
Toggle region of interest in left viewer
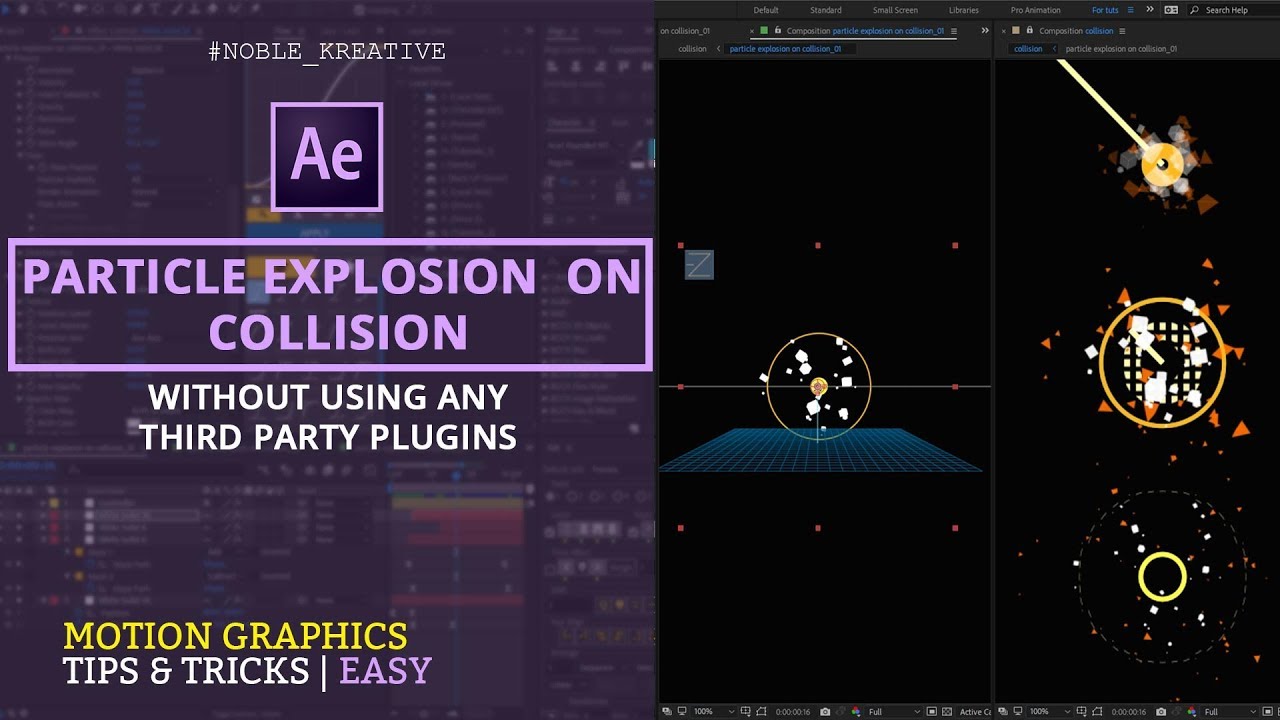coord(931,711)
